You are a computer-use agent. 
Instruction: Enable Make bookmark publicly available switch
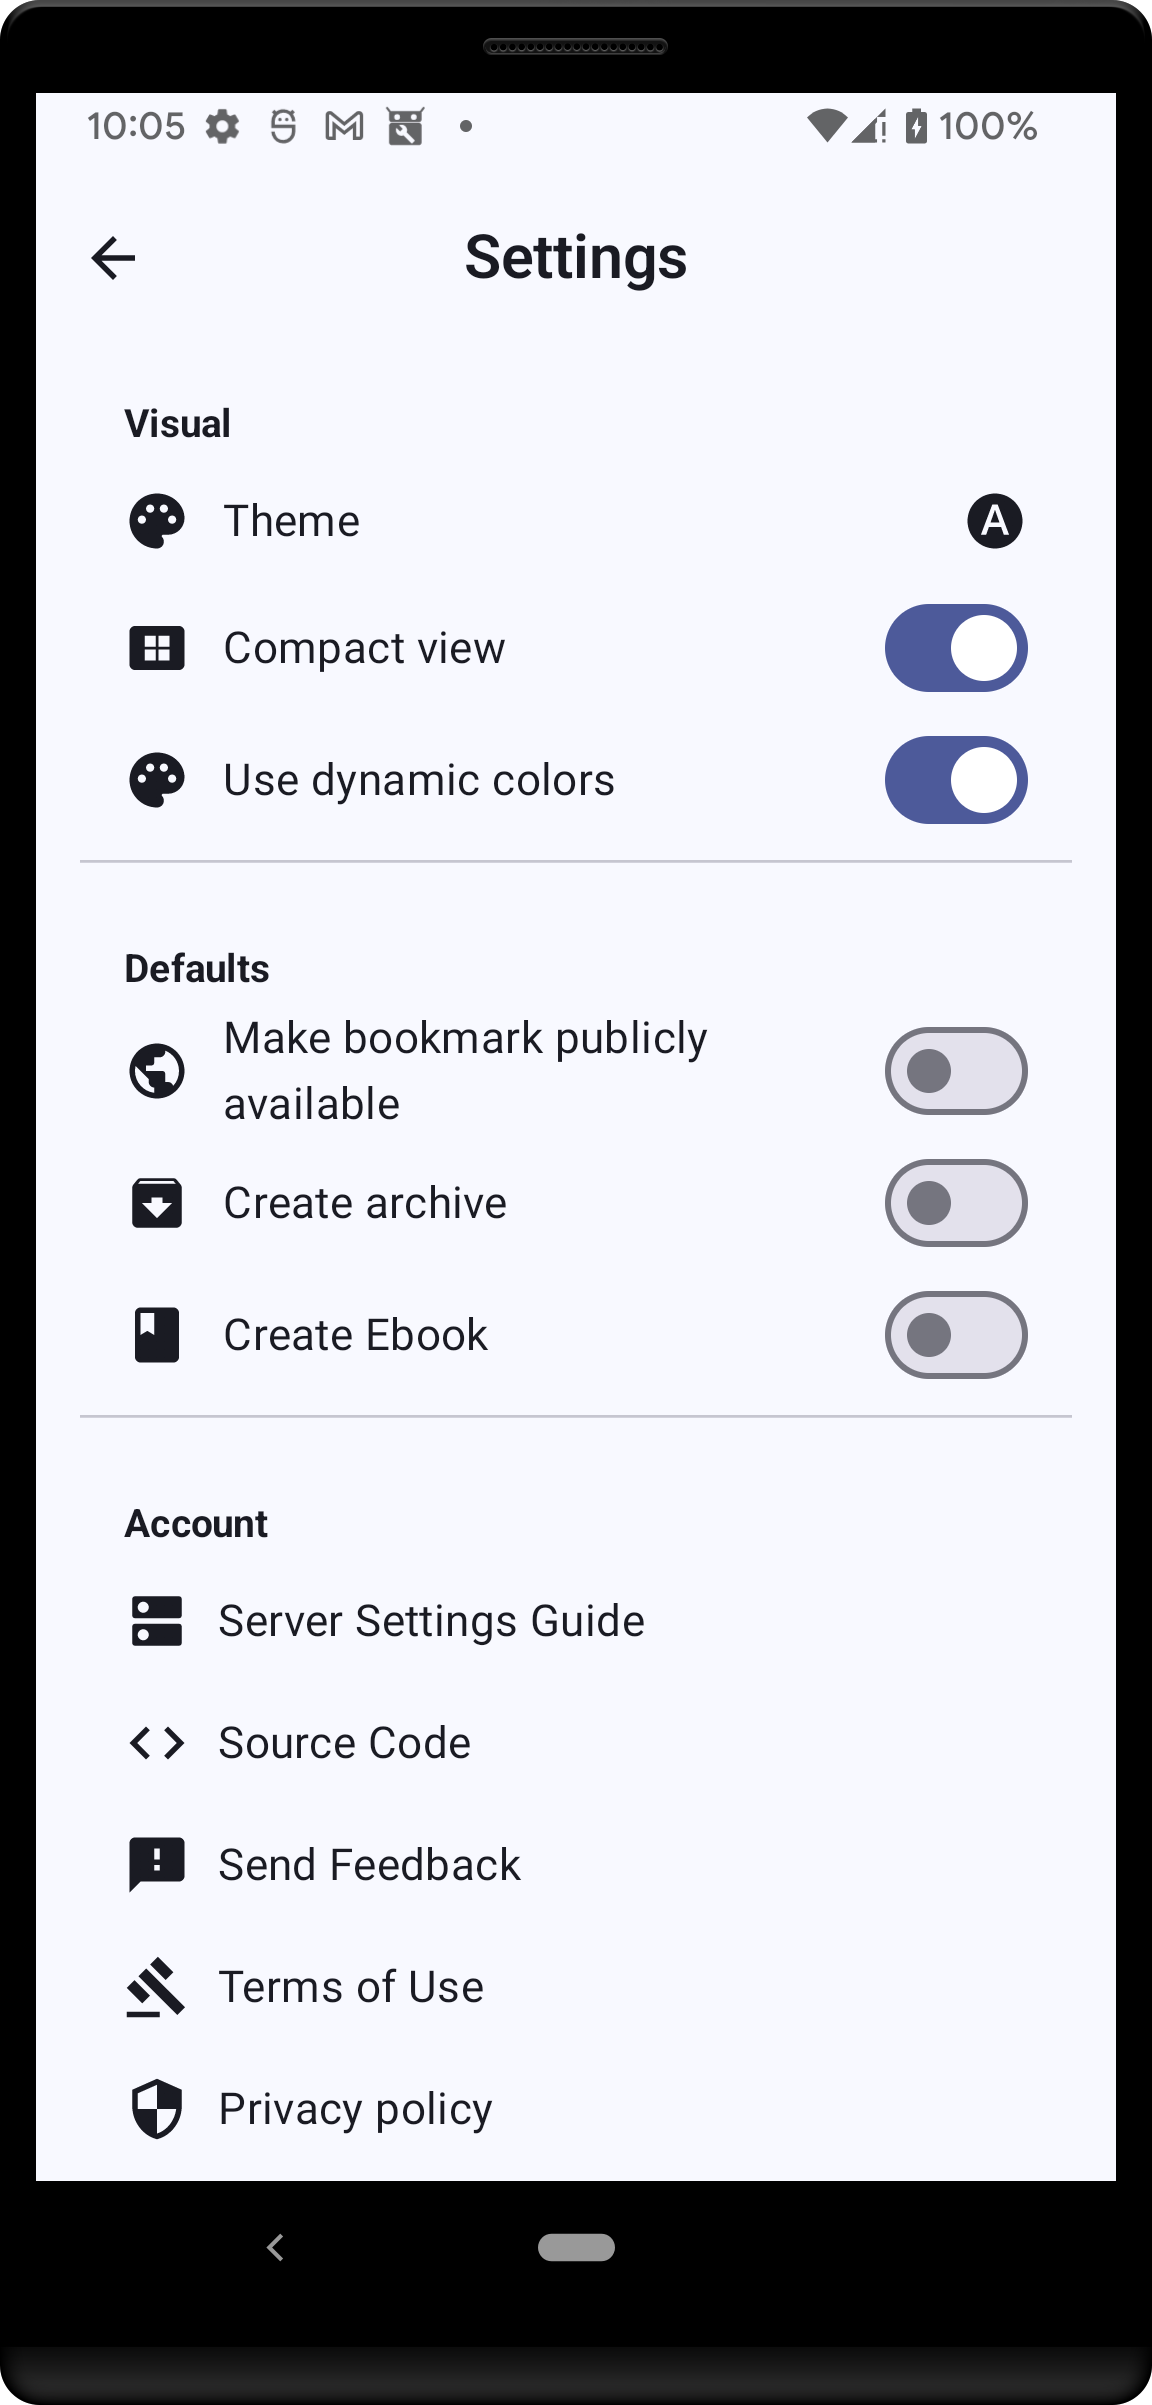(955, 1071)
